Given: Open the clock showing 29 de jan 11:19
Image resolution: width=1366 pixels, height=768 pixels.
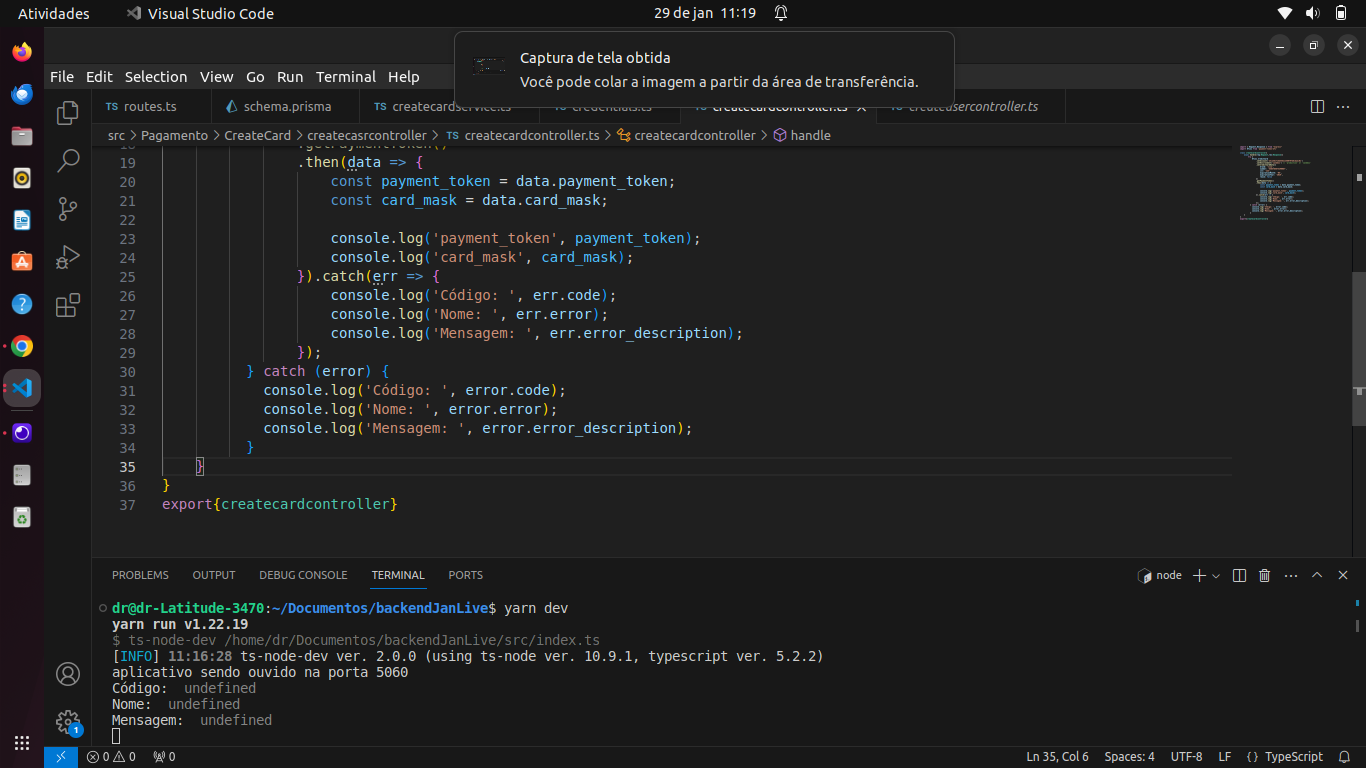Looking at the screenshot, I should tap(705, 13).
